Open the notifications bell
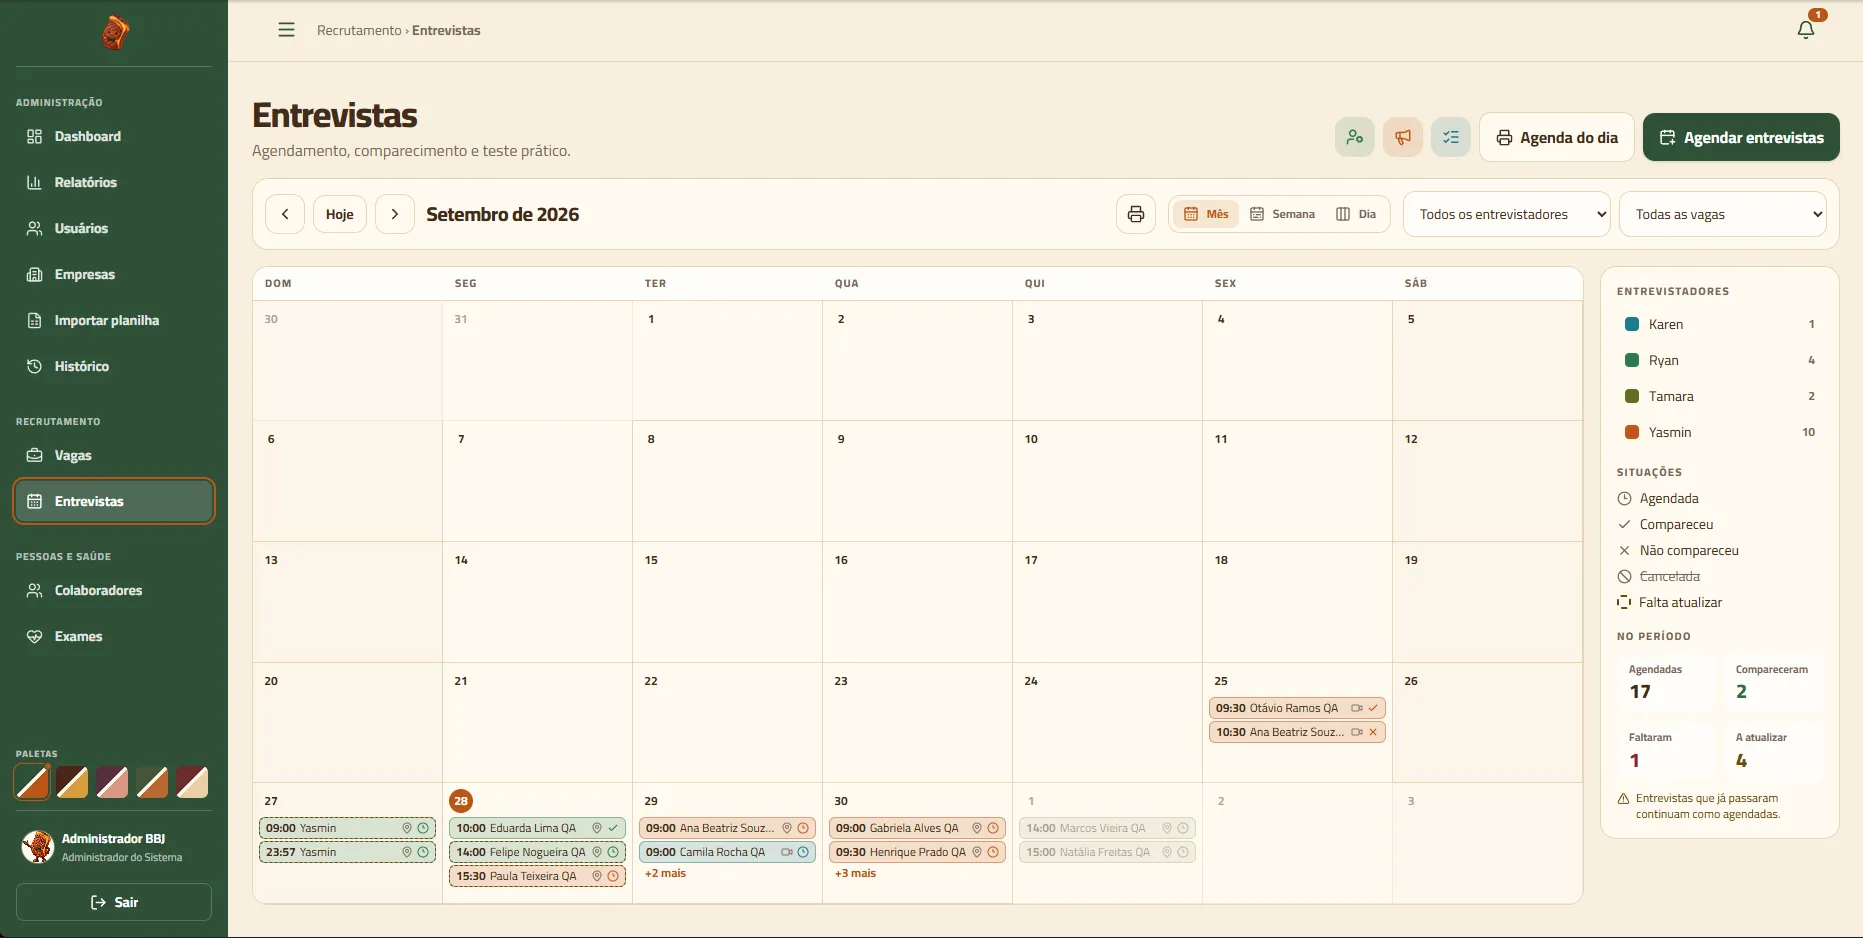The image size is (1863, 938). (x=1806, y=30)
